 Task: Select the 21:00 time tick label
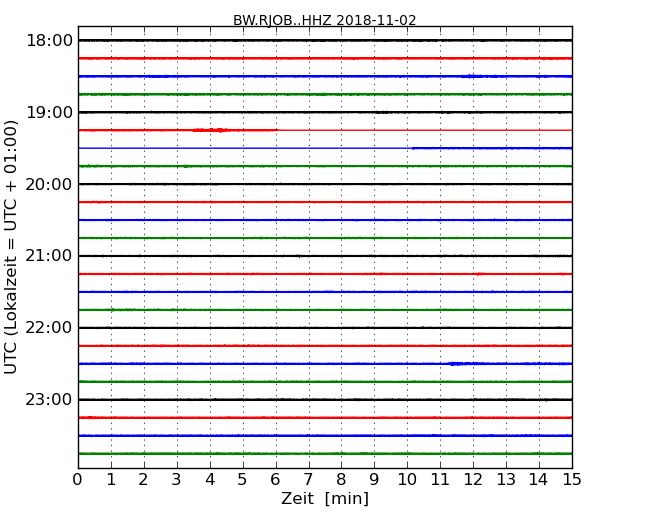tap(49, 256)
